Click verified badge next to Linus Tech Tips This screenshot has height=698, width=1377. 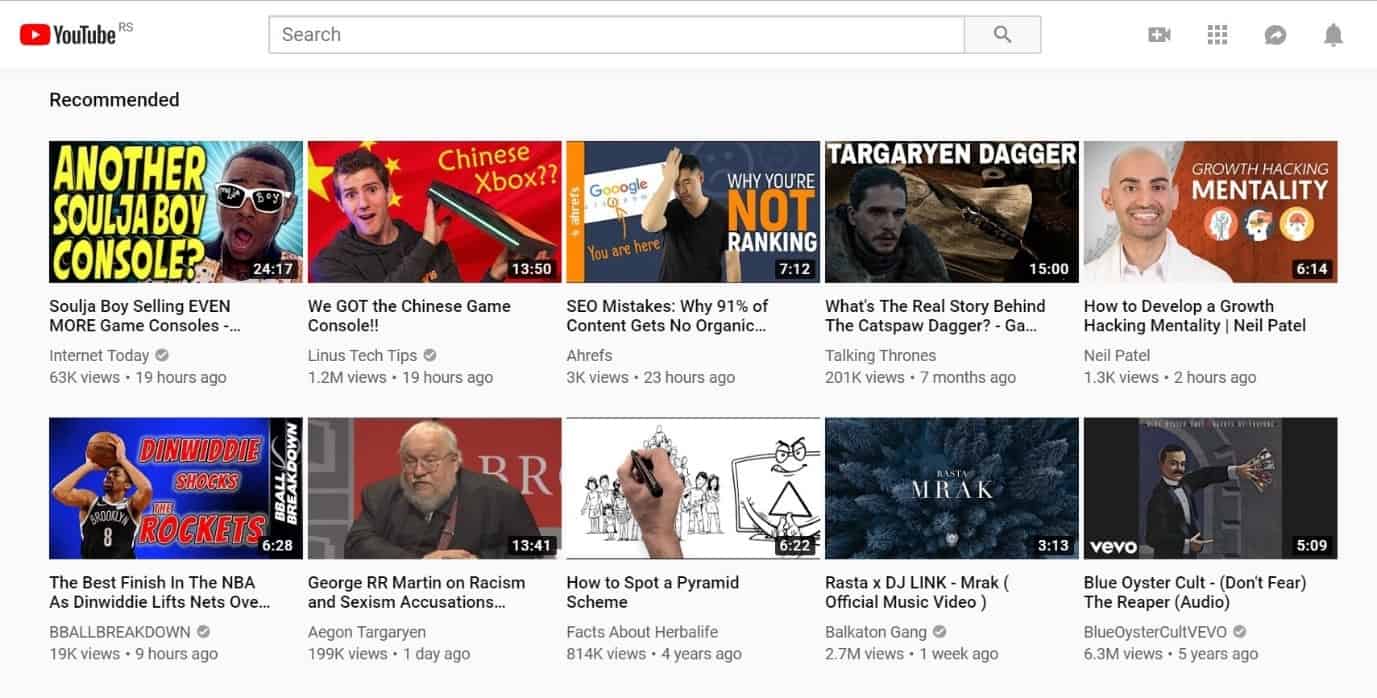pos(430,355)
